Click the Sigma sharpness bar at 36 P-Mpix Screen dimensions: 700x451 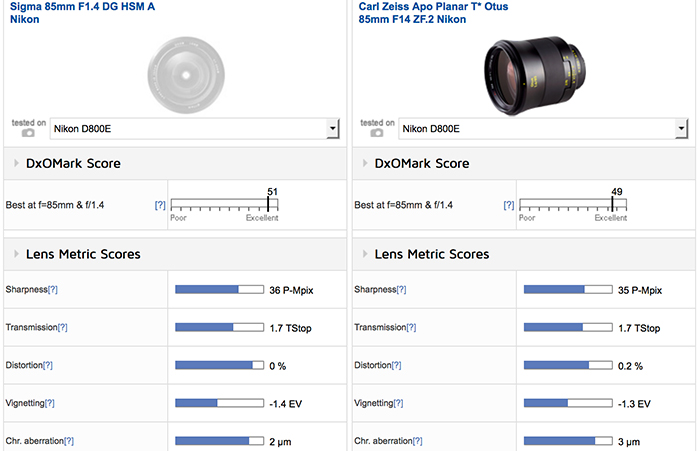(220, 289)
